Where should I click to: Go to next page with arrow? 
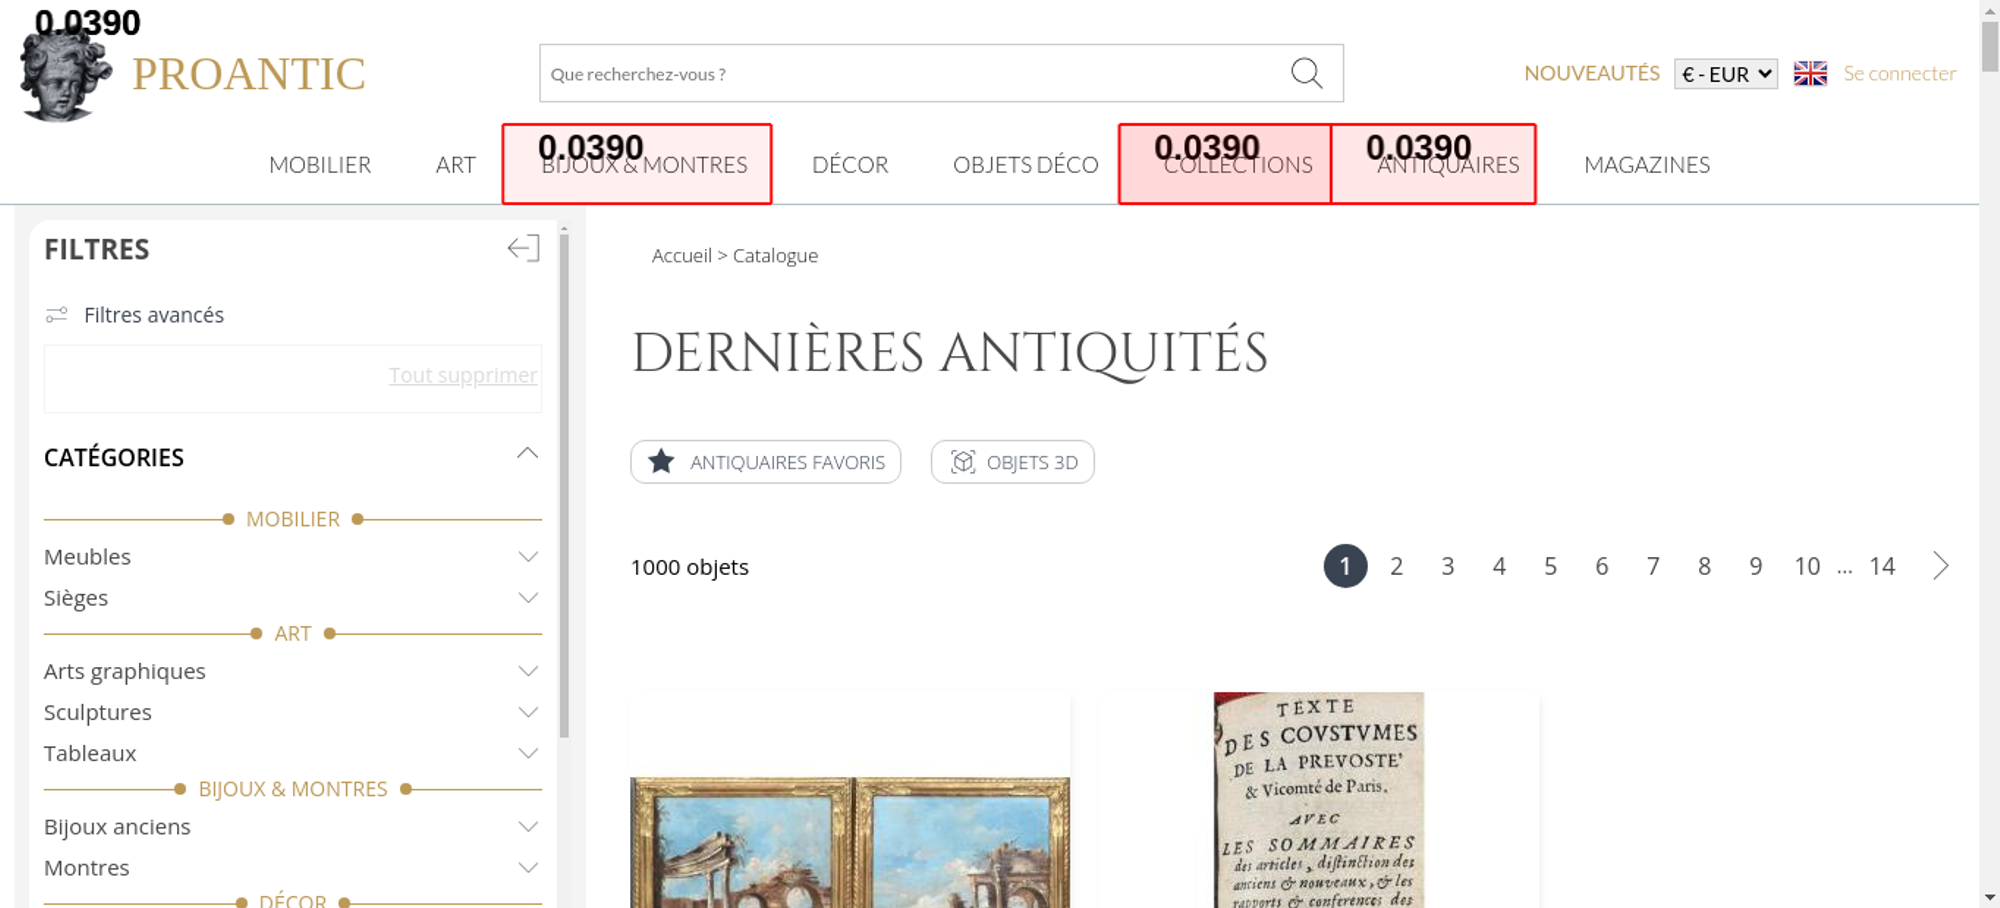click(1940, 566)
